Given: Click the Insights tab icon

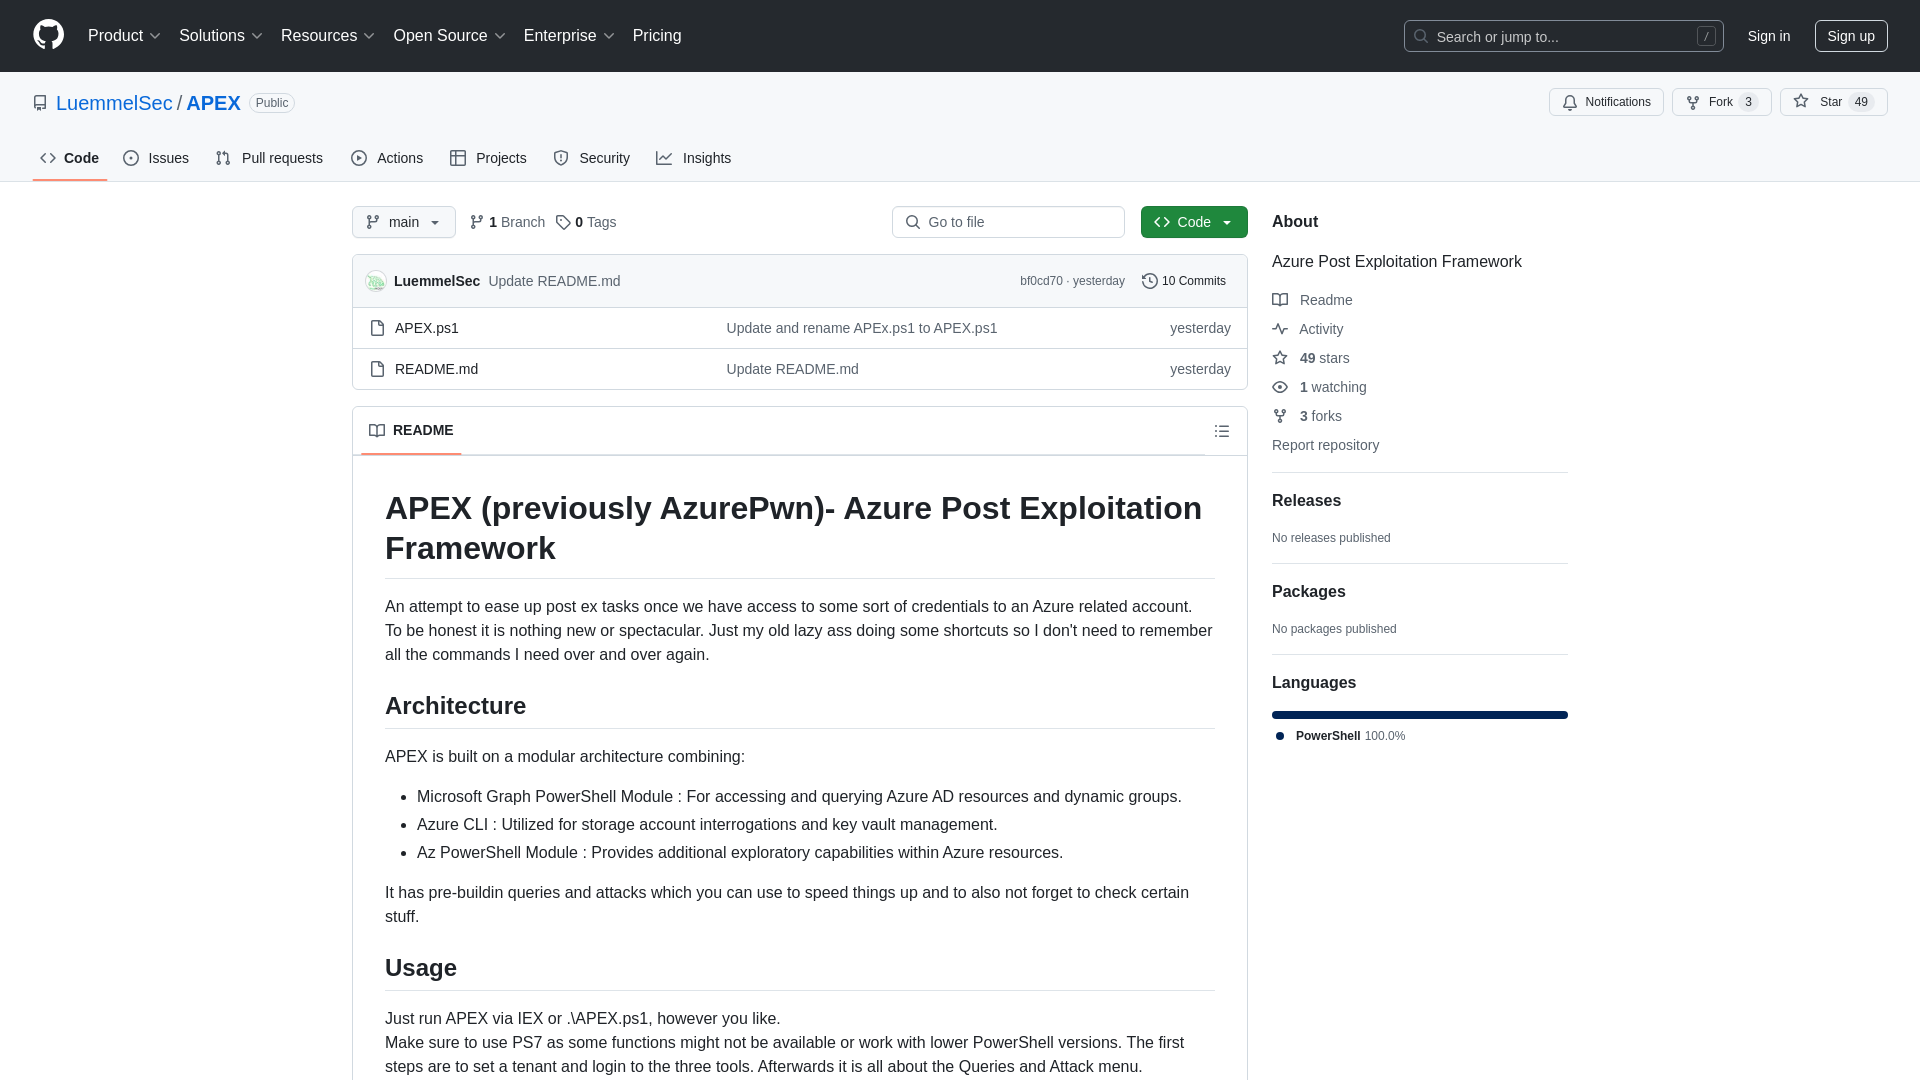Looking at the screenshot, I should pyautogui.click(x=663, y=158).
